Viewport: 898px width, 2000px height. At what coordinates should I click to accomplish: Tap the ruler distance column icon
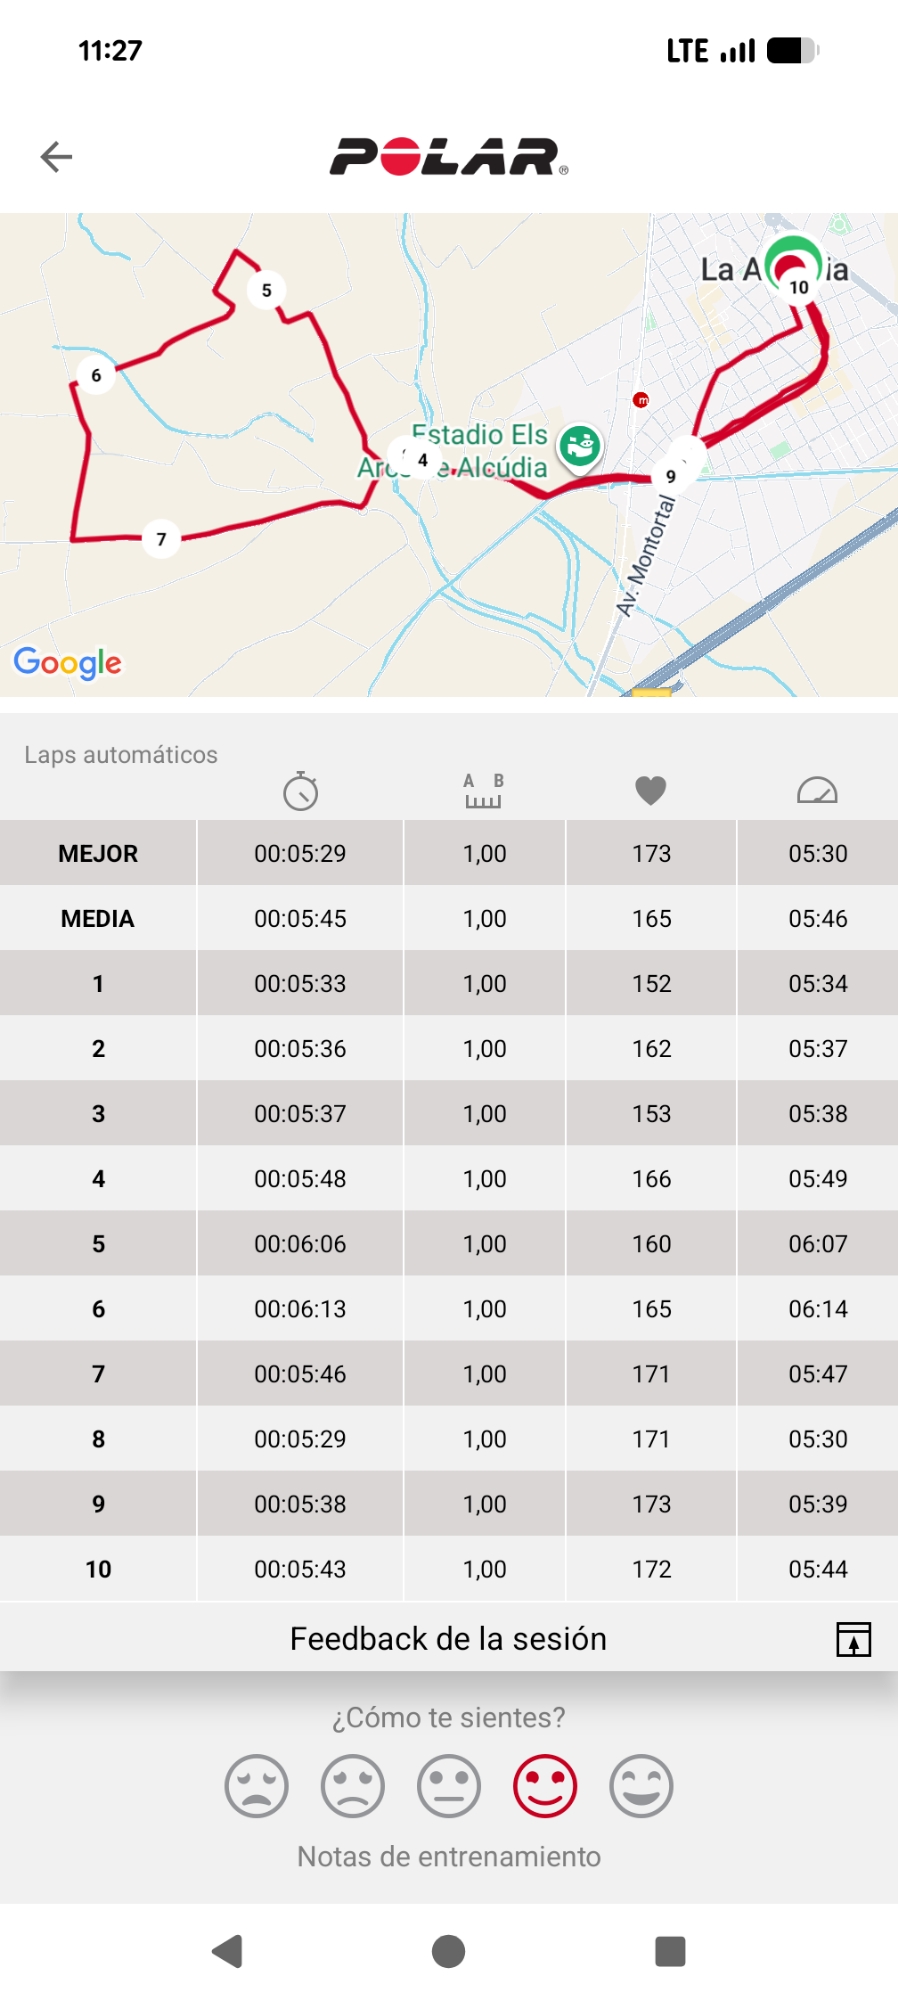click(x=484, y=791)
